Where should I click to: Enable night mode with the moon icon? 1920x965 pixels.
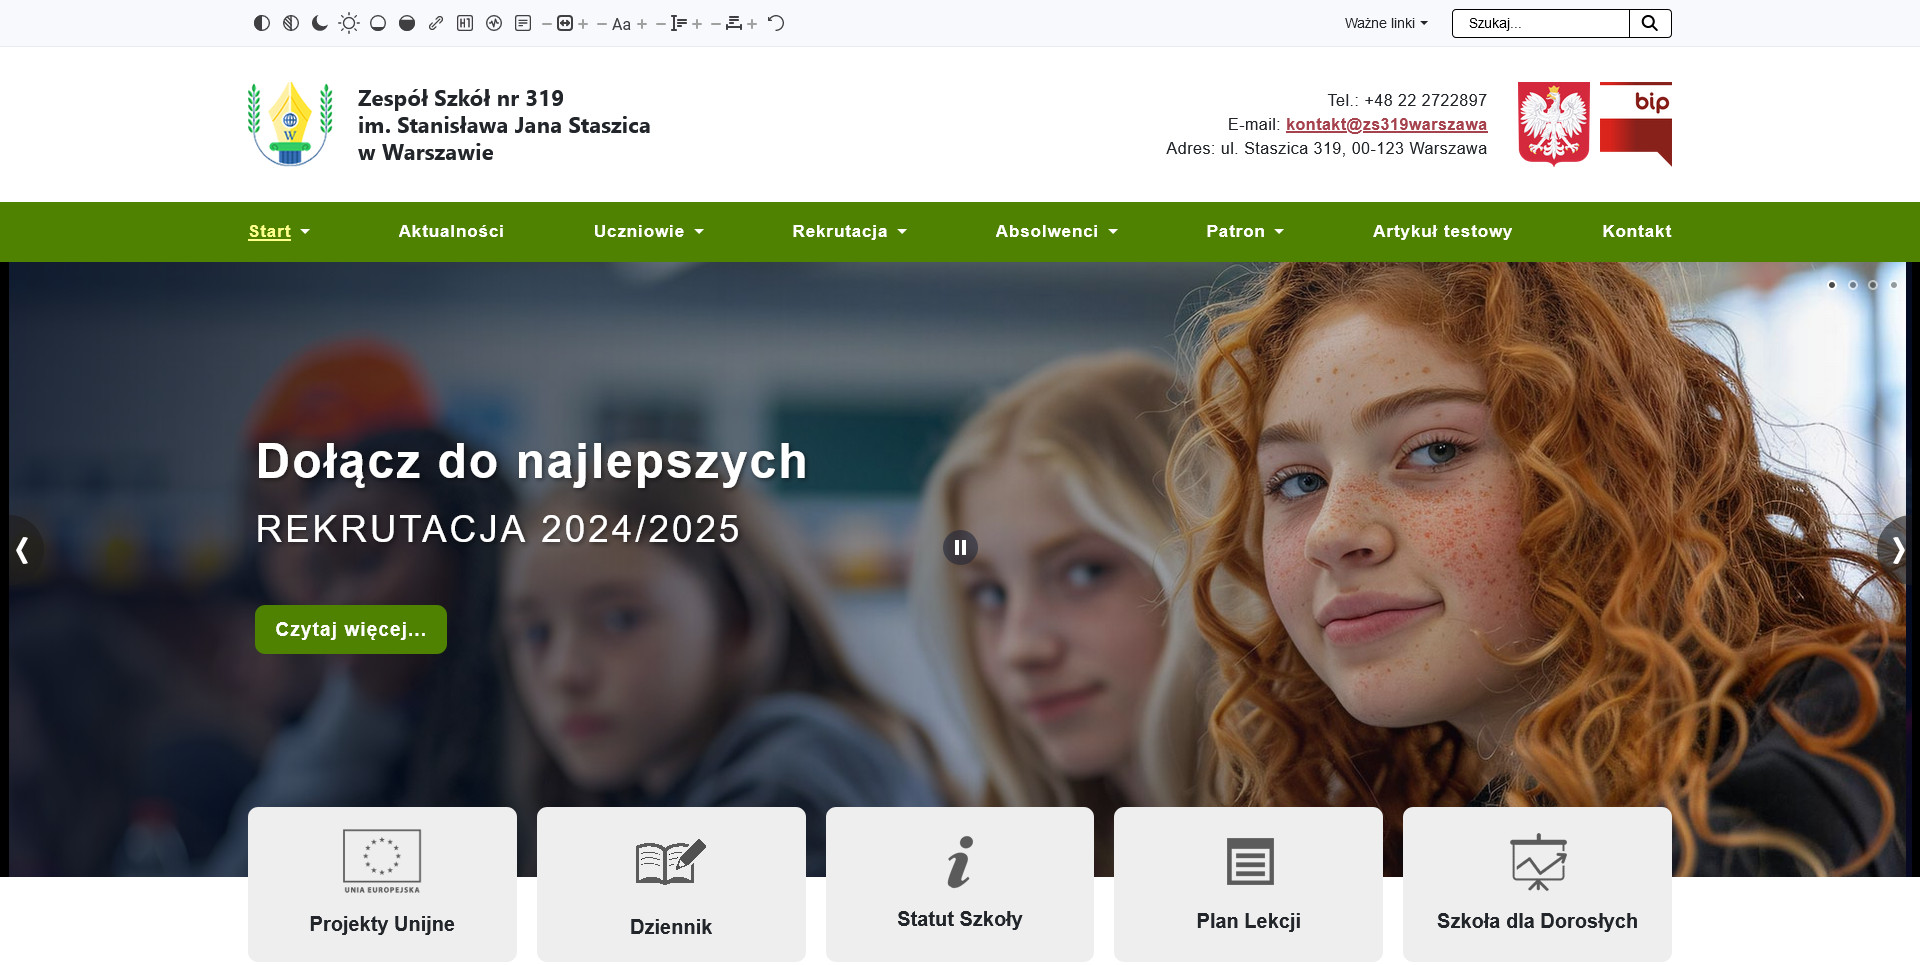click(319, 23)
